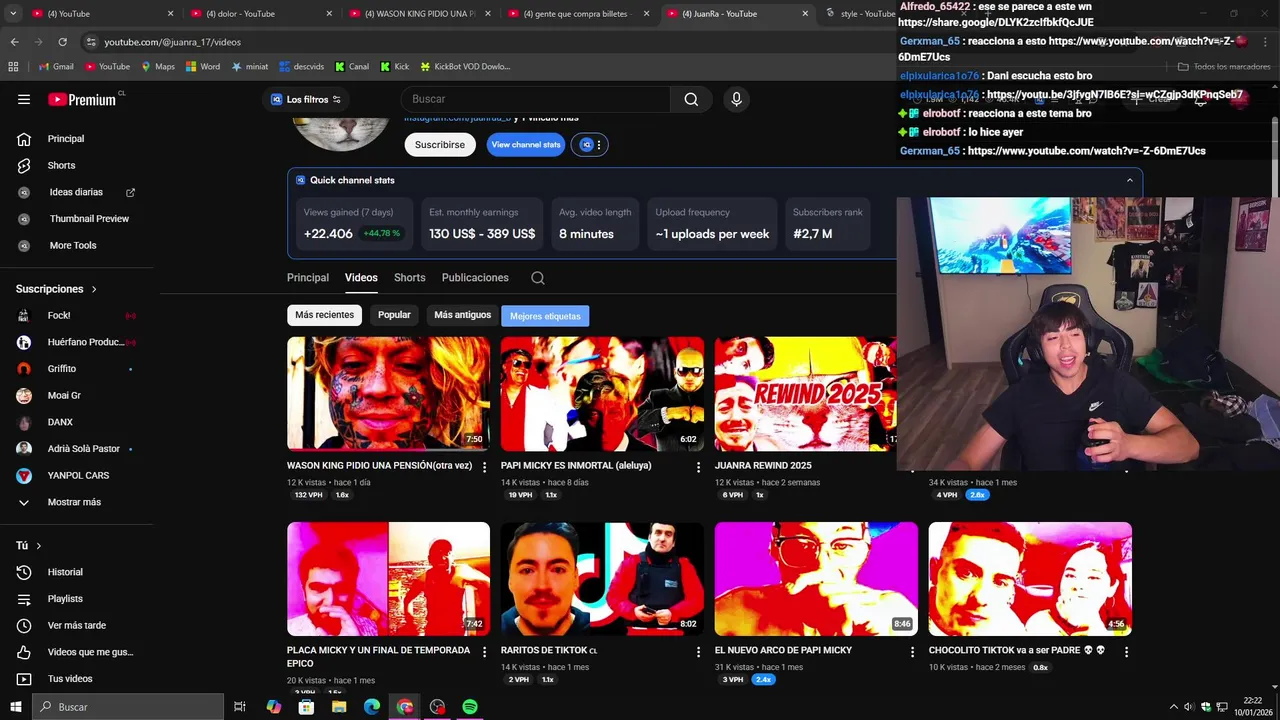Switch to the Shorts channel tab
Screen dimensions: 1280x720
tap(409, 278)
